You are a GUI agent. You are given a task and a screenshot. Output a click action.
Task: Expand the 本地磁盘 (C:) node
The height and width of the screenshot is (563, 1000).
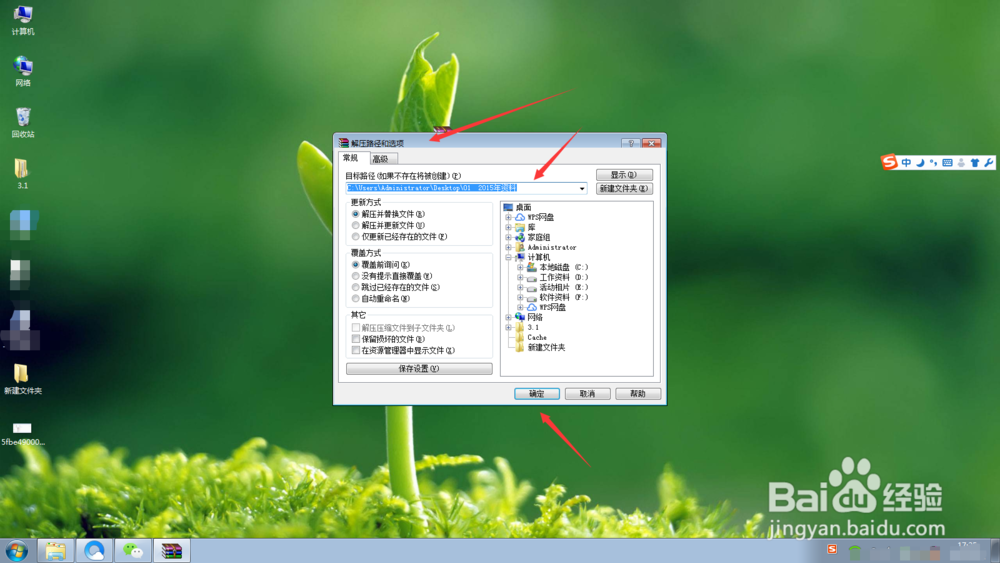[x=520, y=267]
